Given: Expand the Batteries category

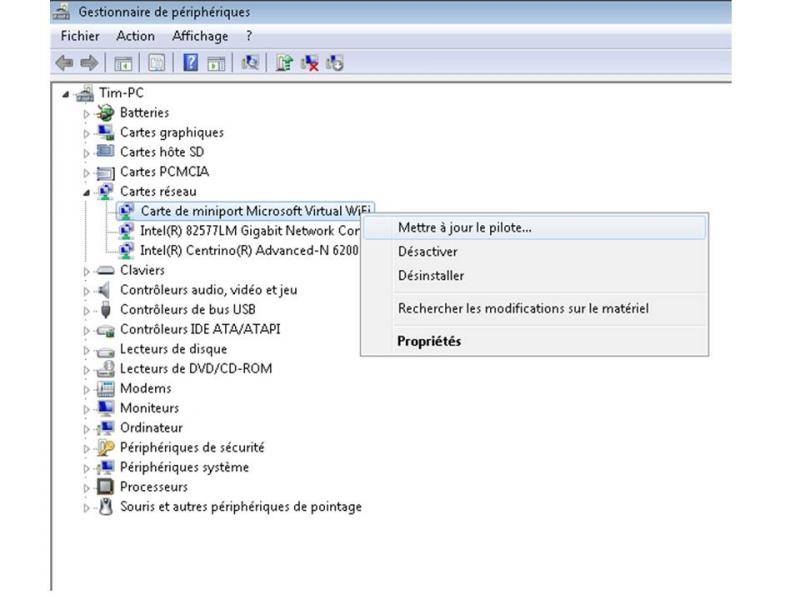Looking at the screenshot, I should tap(87, 113).
